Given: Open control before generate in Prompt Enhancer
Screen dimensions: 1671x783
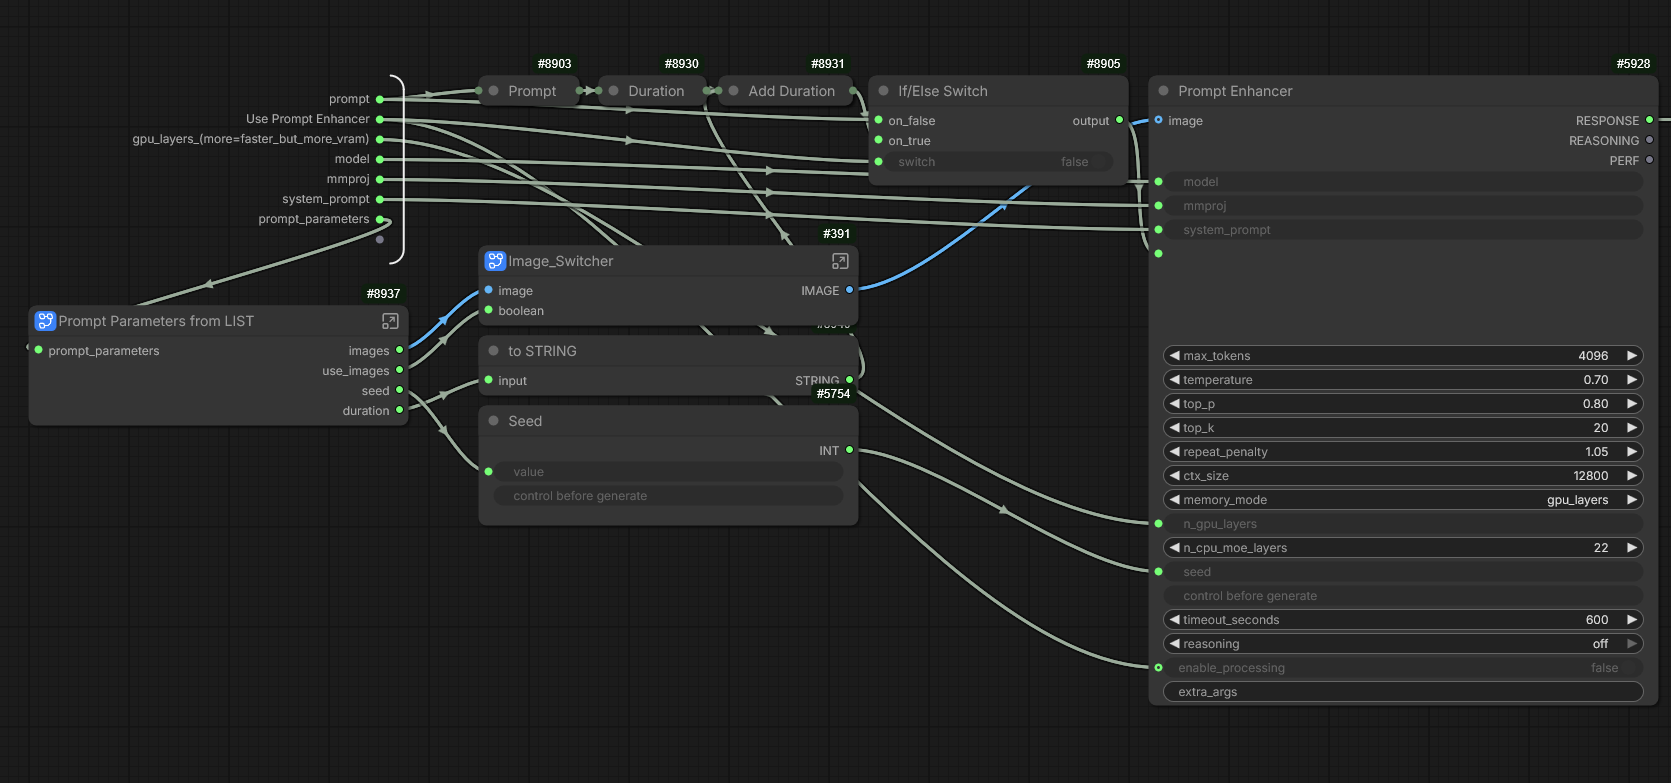Looking at the screenshot, I should (x=1404, y=596).
